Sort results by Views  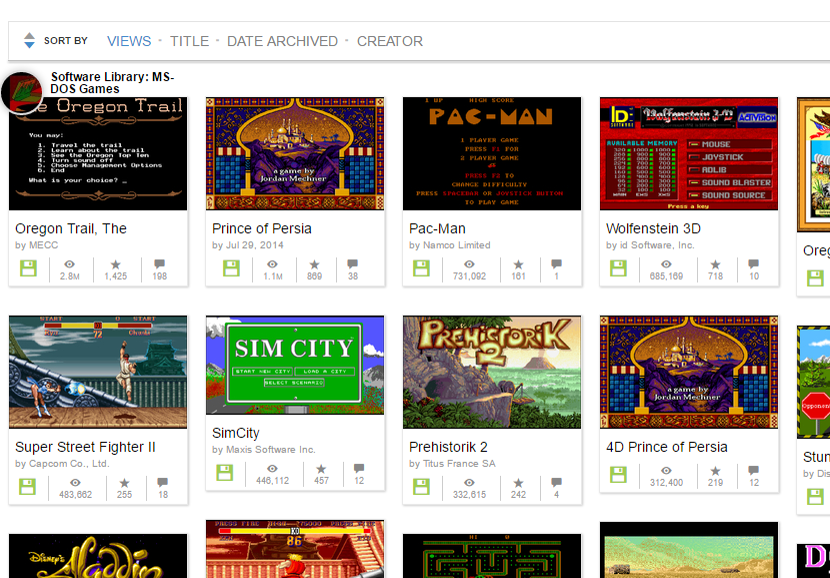(129, 41)
